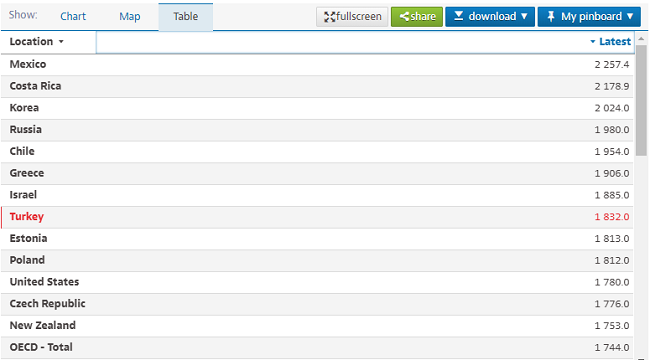Click Poland's value 1 812.0
The height and width of the screenshot is (360, 650).
pyautogui.click(x=611, y=260)
